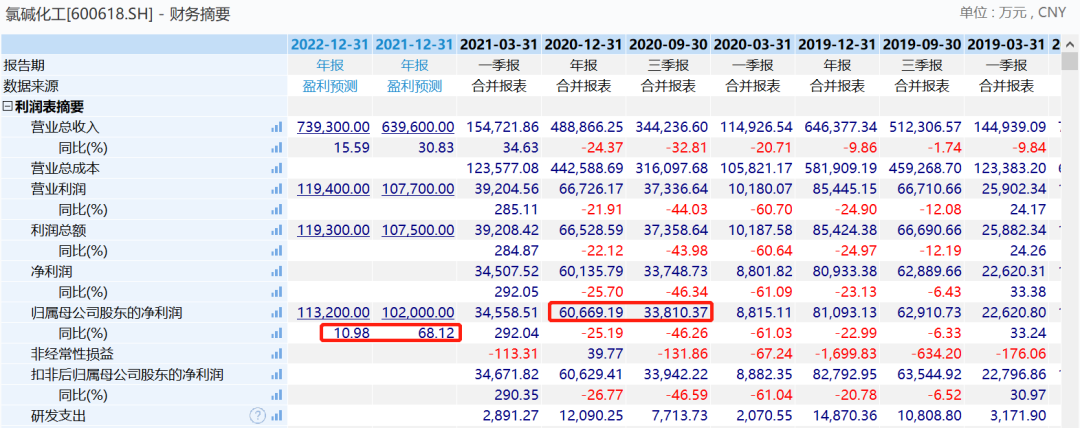
Task: Click revenue cell 488,866.25
Action: pos(587,128)
